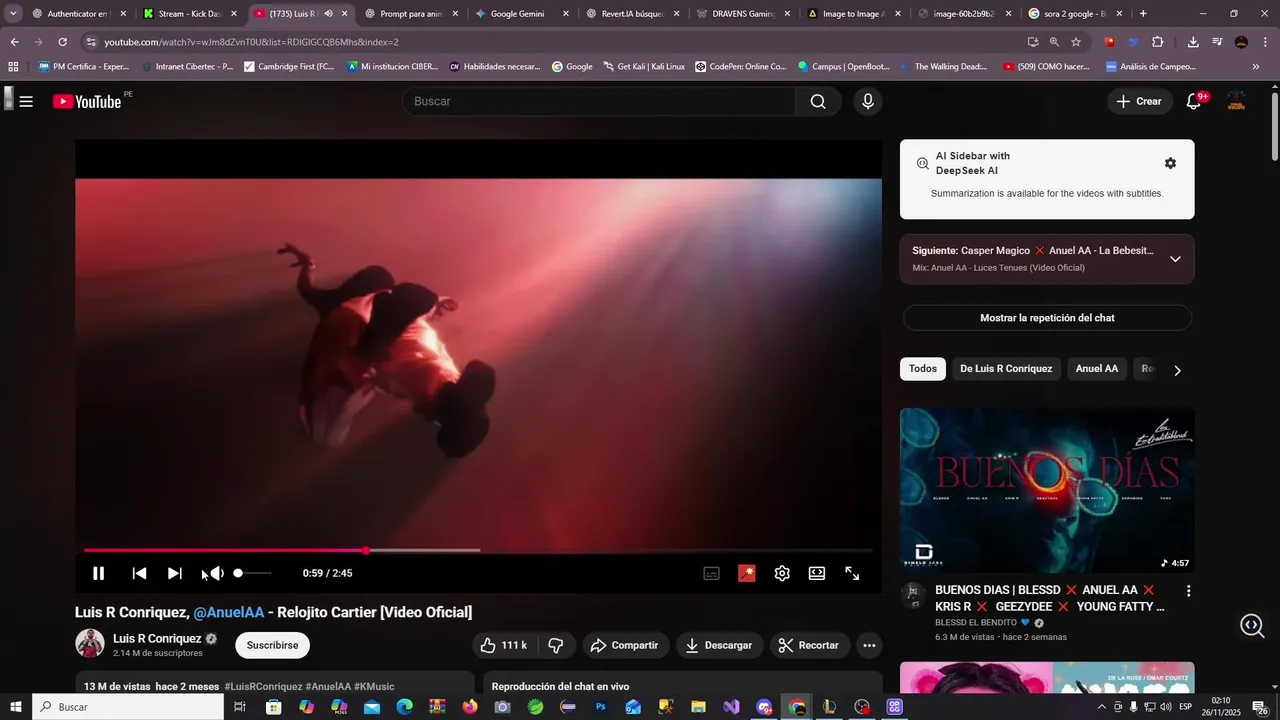Open options for BUENOS DIAS video
This screenshot has width=1280, height=720.
tap(1188, 591)
